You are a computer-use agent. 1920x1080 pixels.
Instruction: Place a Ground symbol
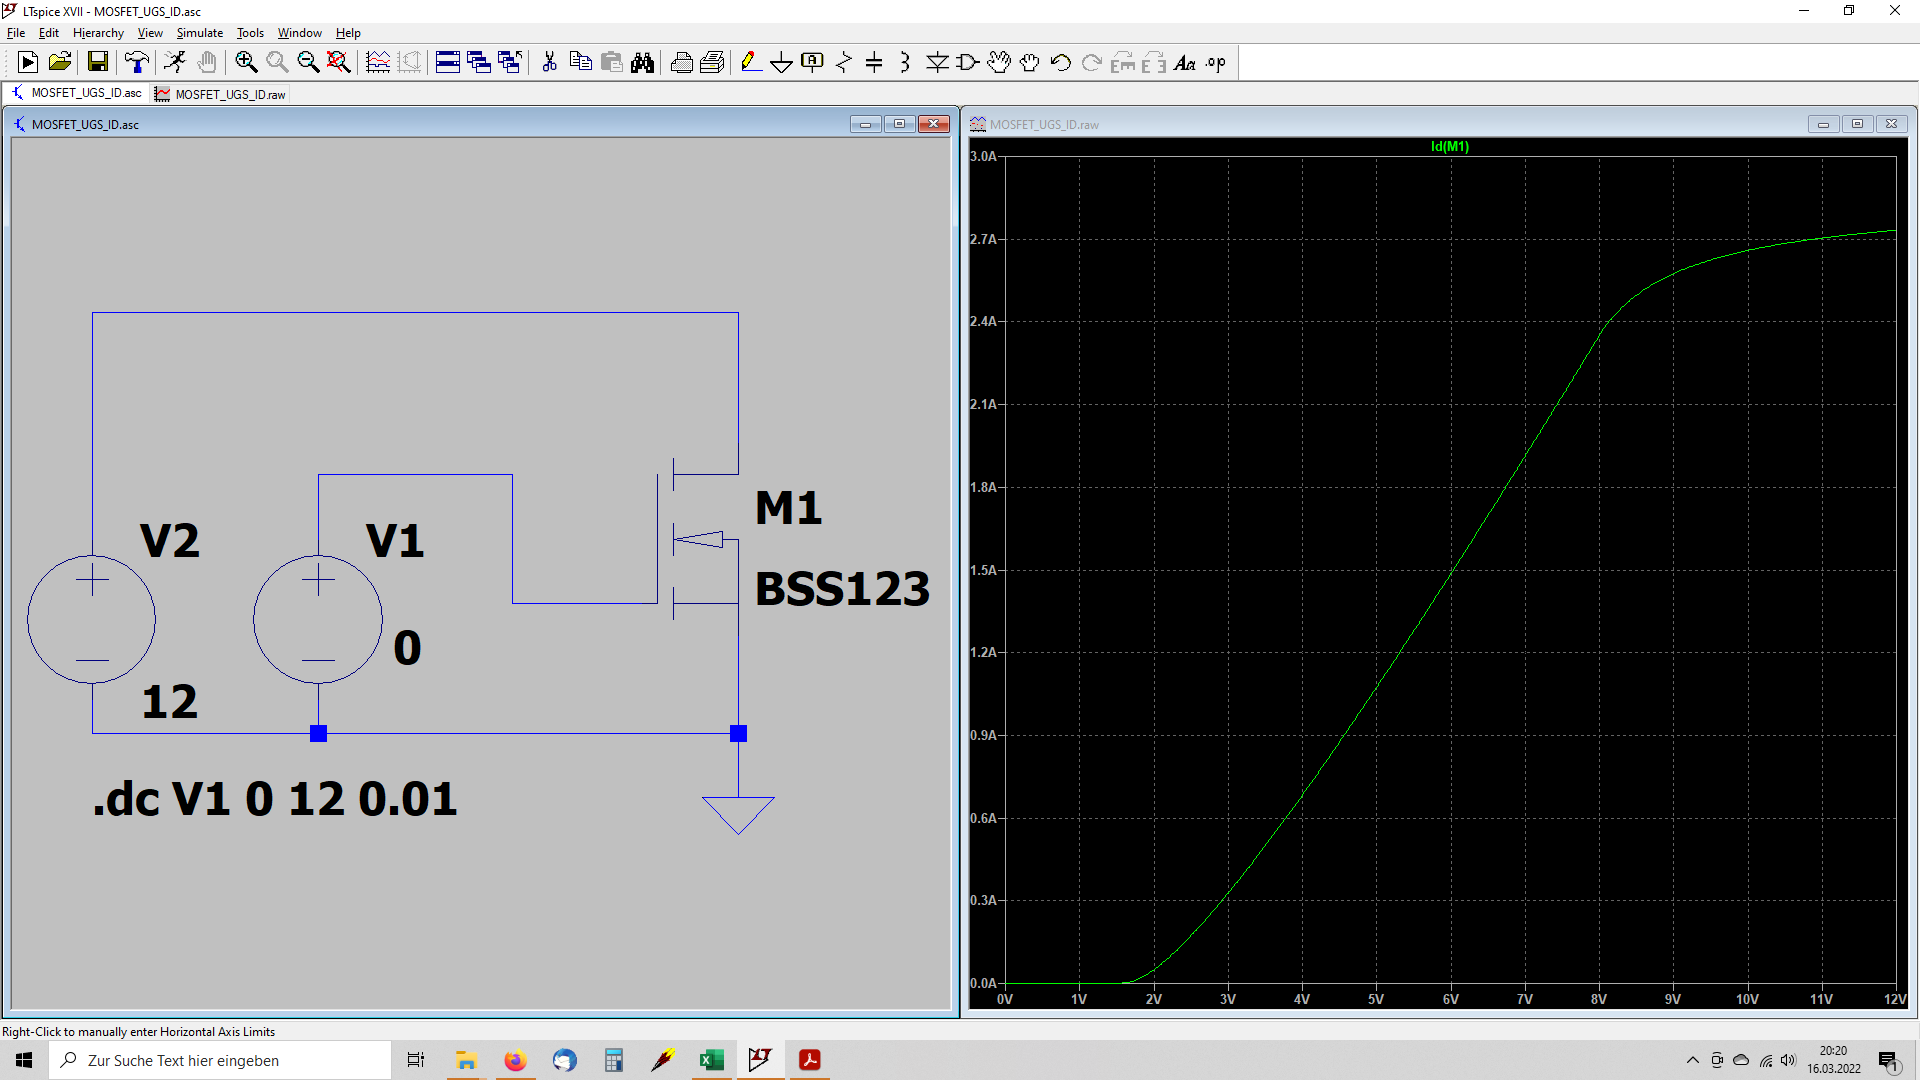tap(782, 62)
